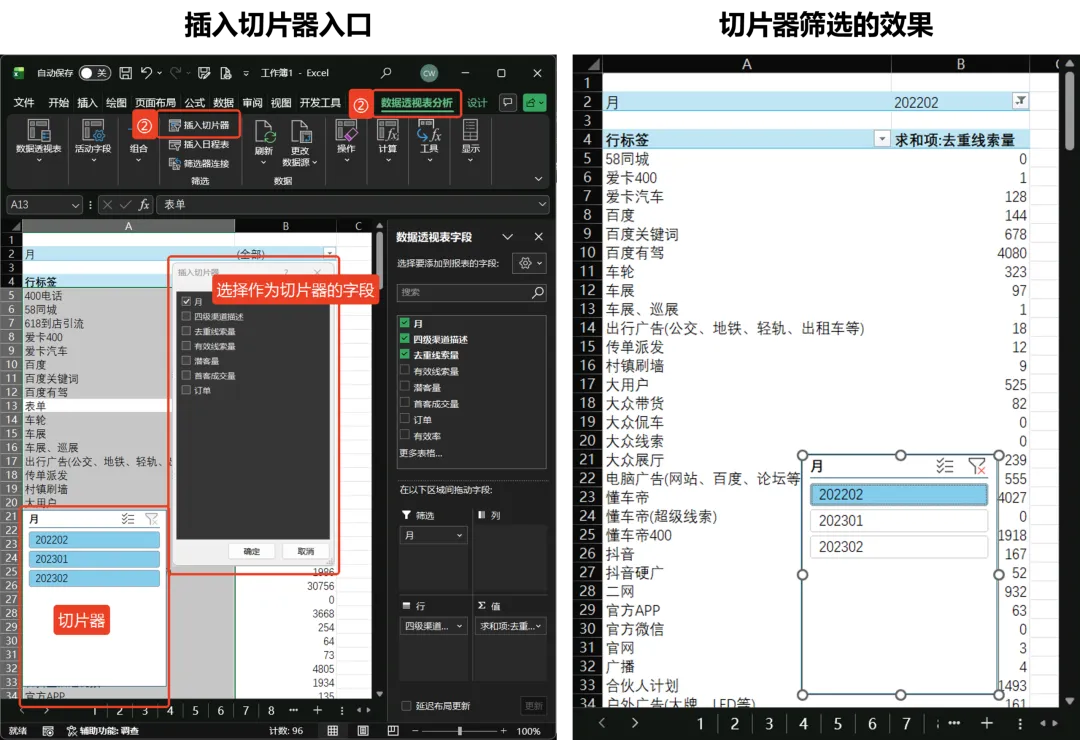
Task: Check 首客成交量 in the field list pane
Action: click(404, 403)
